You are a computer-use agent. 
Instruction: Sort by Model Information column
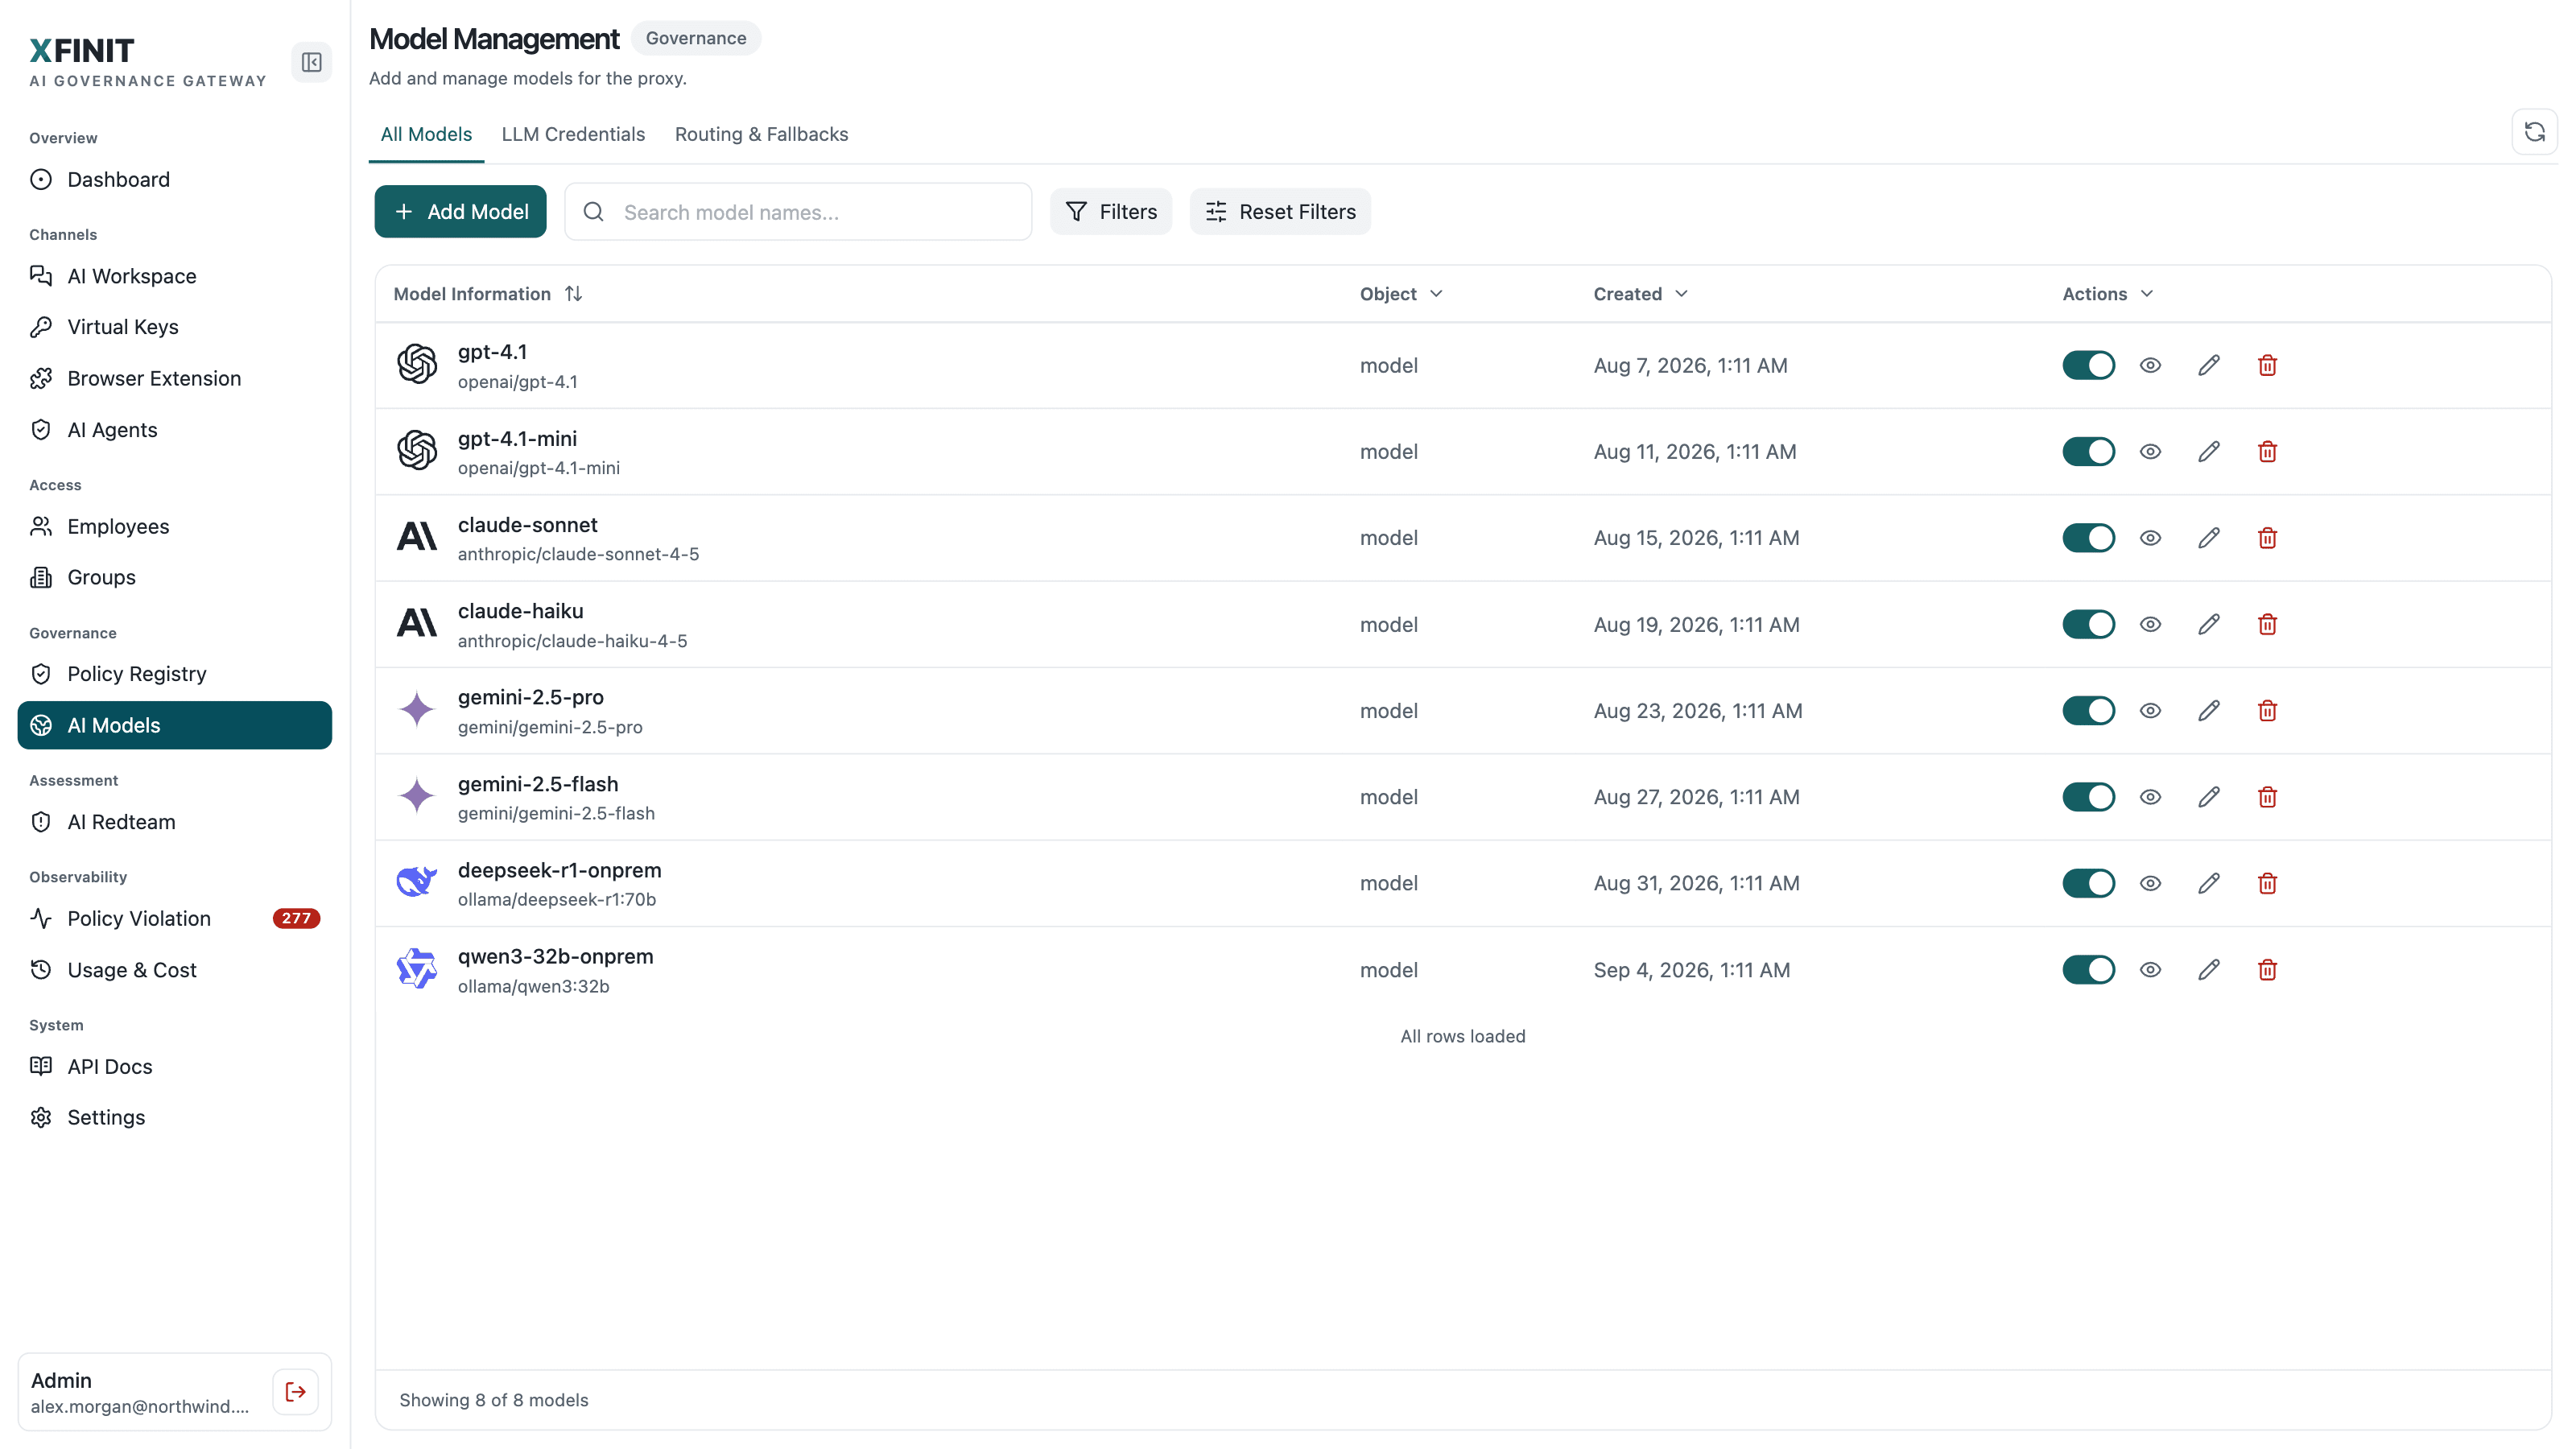488,294
